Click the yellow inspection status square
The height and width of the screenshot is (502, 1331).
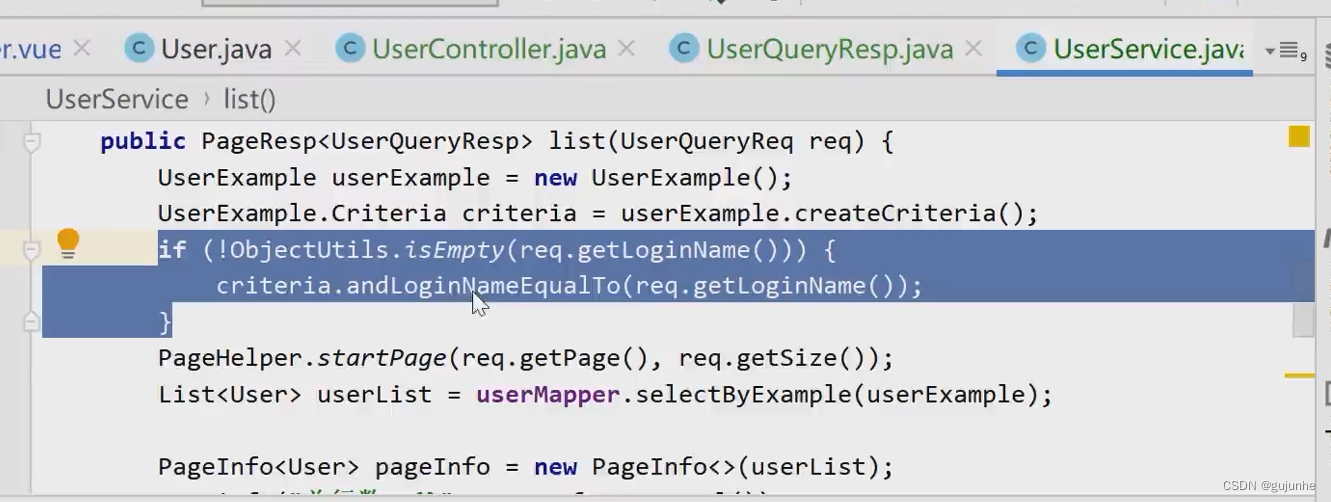(1299, 137)
